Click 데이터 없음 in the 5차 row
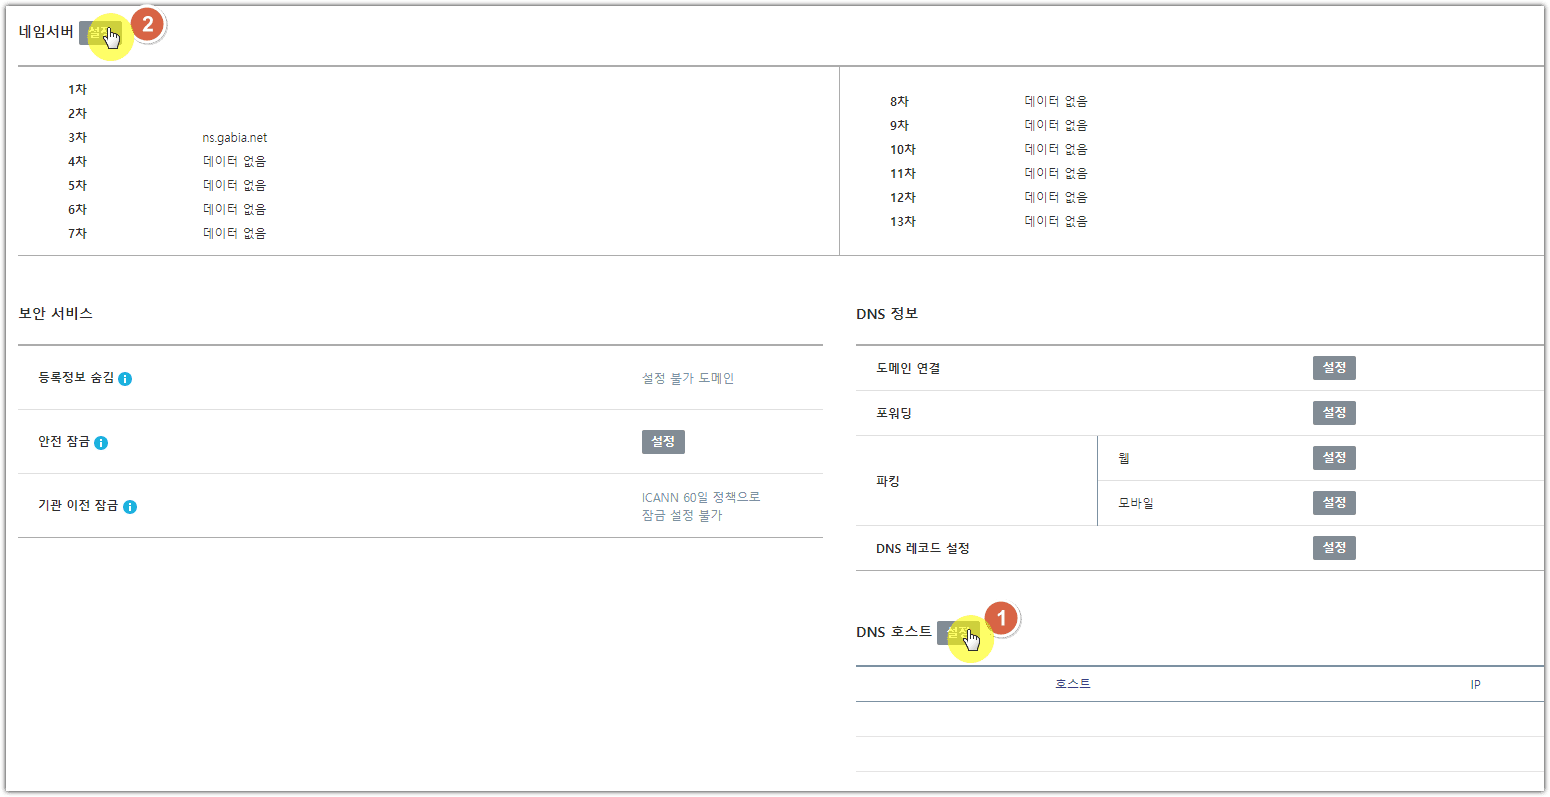The height and width of the screenshot is (797, 1550). coord(235,185)
